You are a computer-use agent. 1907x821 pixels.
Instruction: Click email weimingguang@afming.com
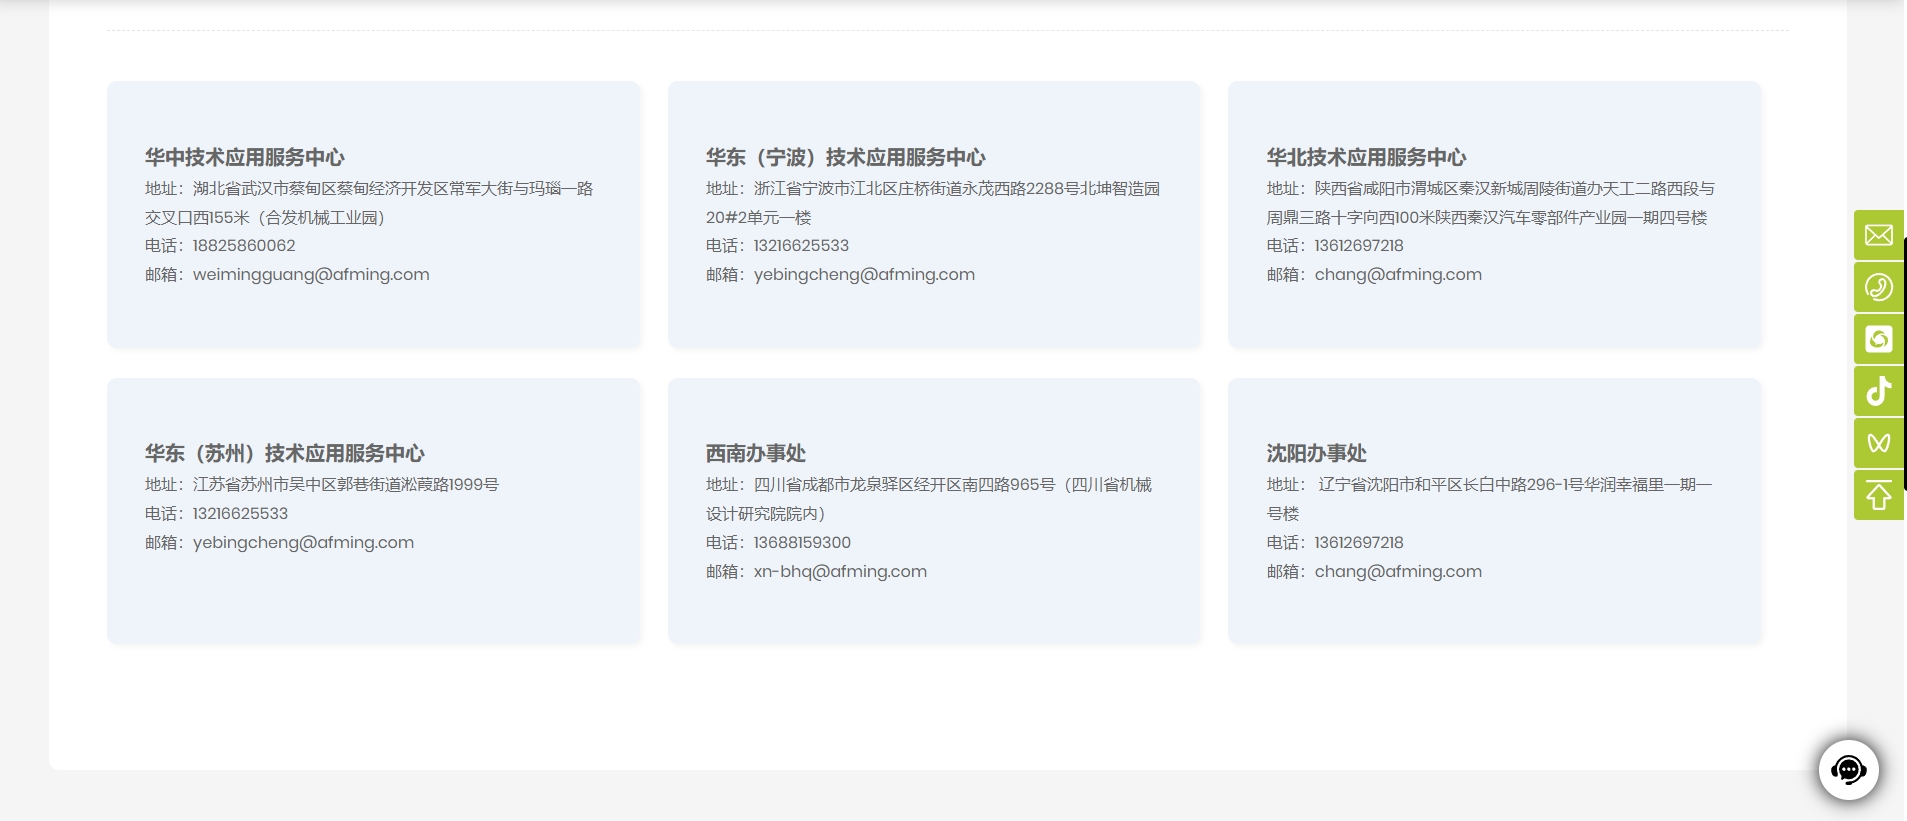pyautogui.click(x=310, y=274)
